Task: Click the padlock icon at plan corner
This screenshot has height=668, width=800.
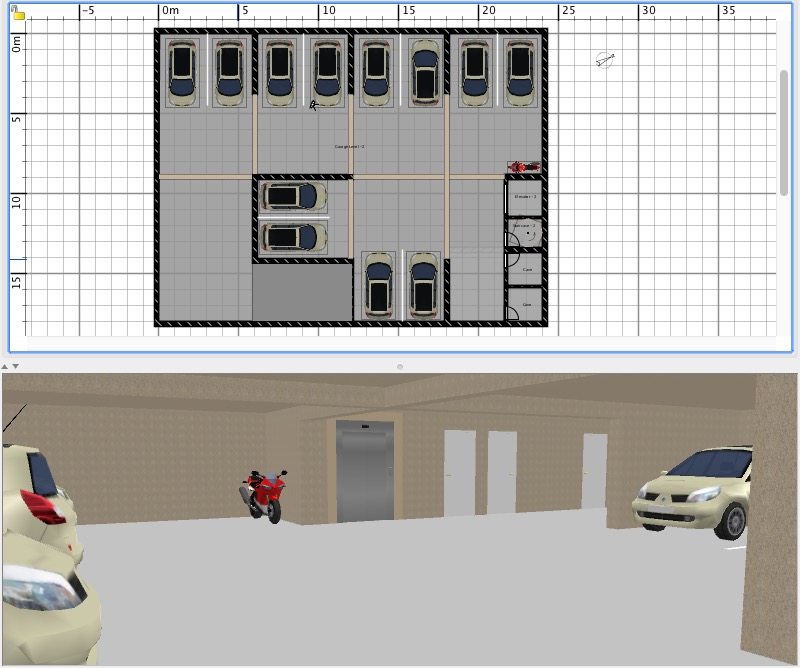Action: tap(18, 14)
